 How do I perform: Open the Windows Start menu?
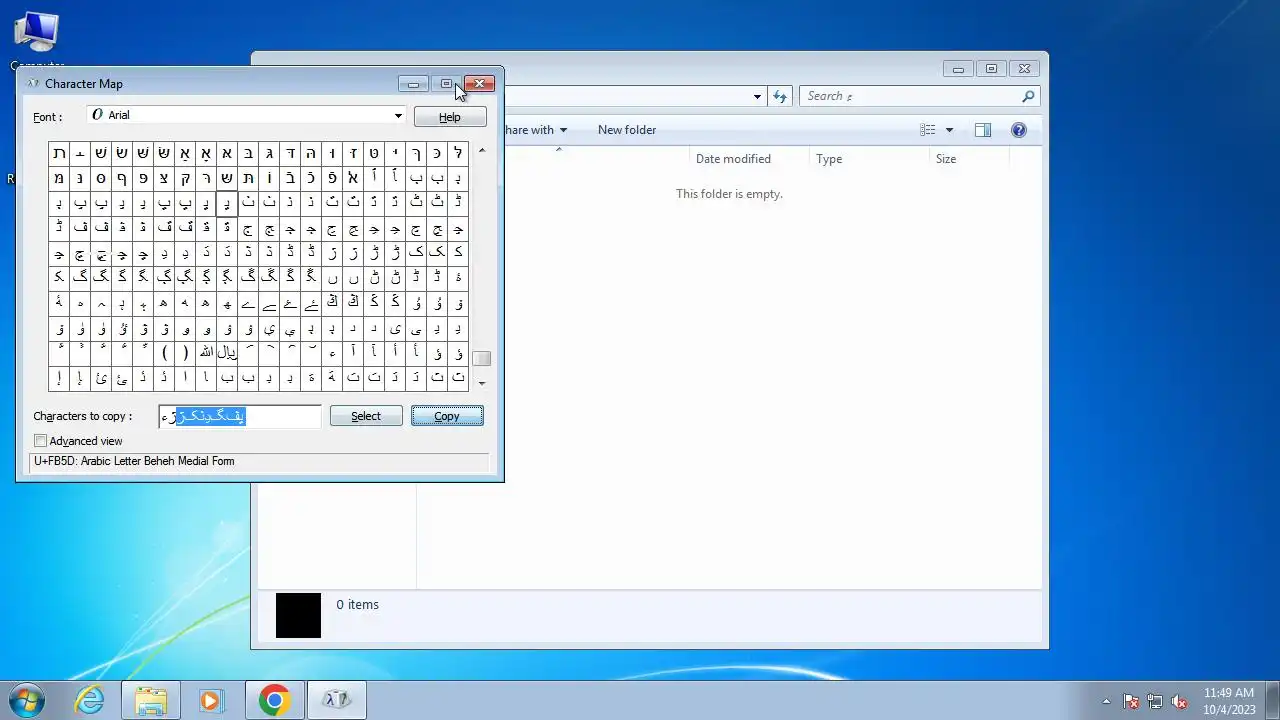coord(26,700)
